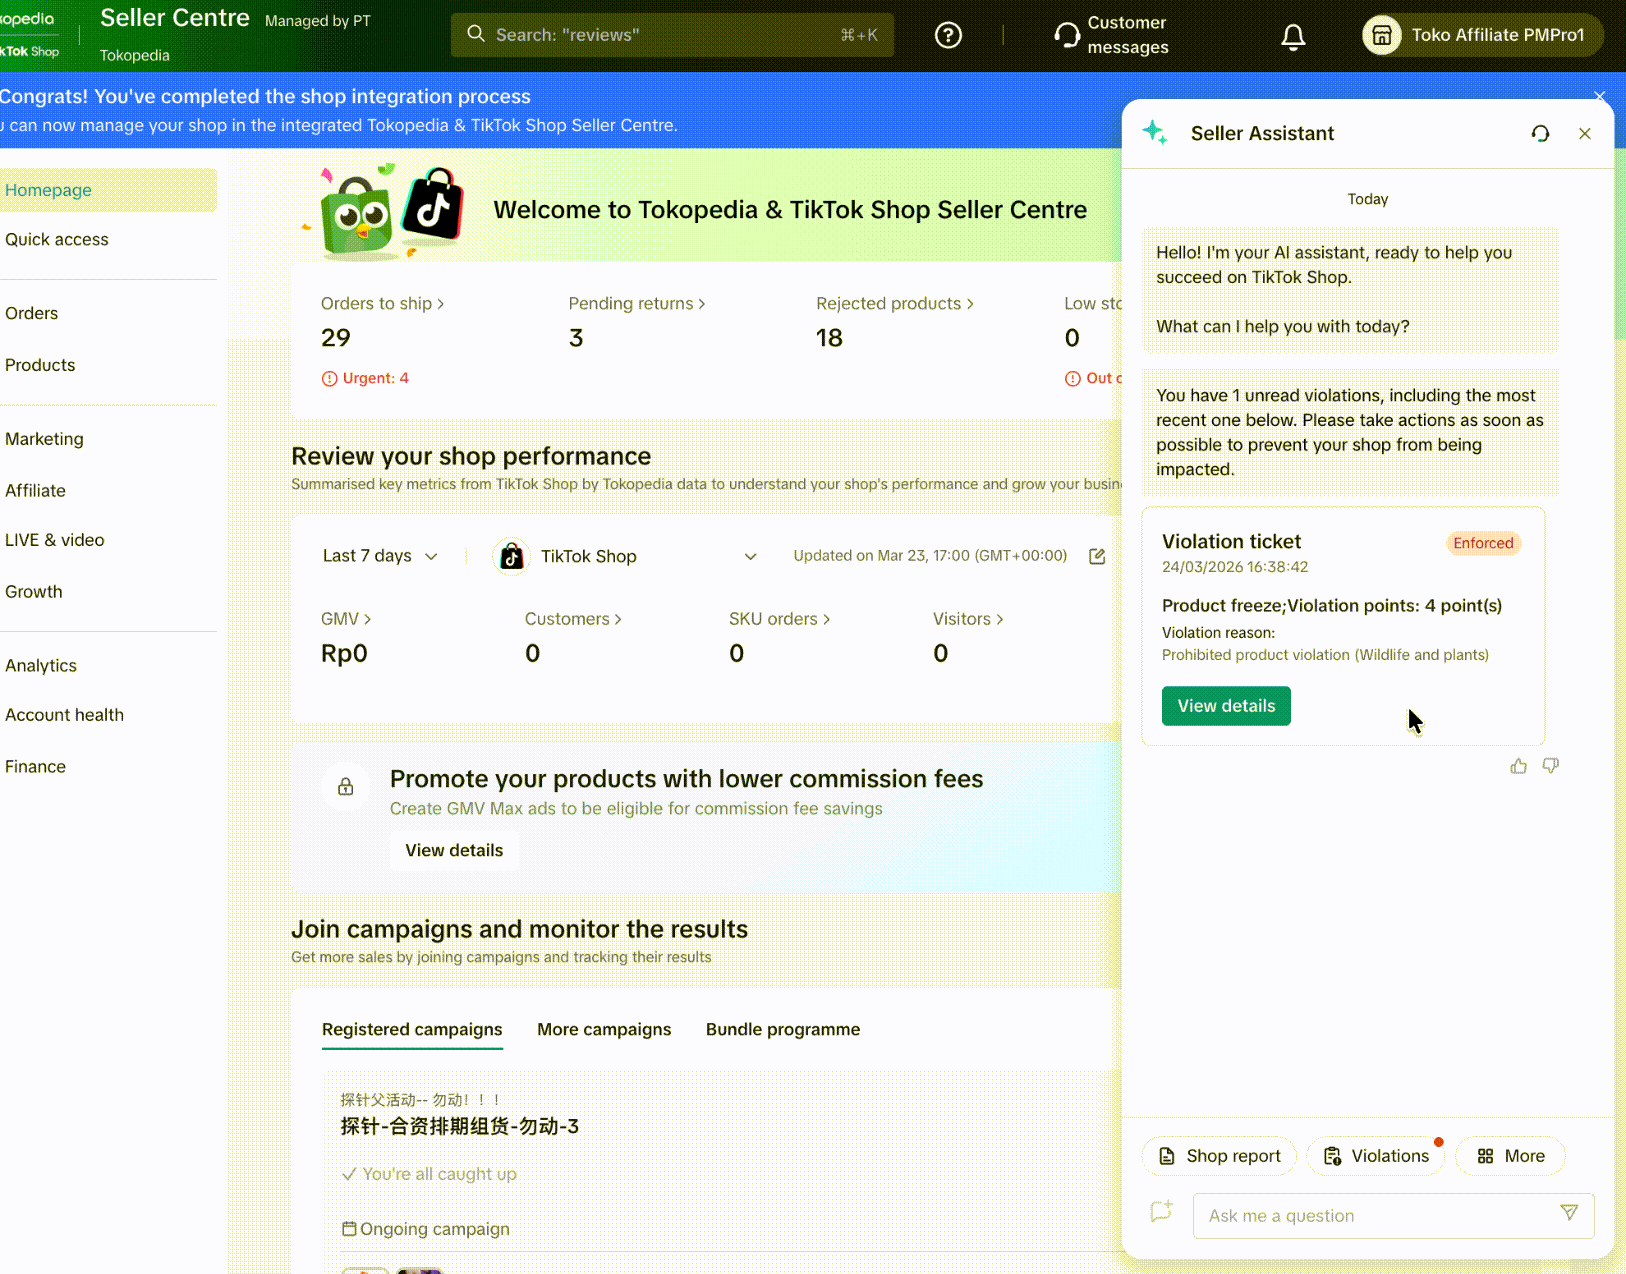The width and height of the screenshot is (1626, 1274).
Task: Click the shop avatar icon
Action: (x=1382, y=35)
